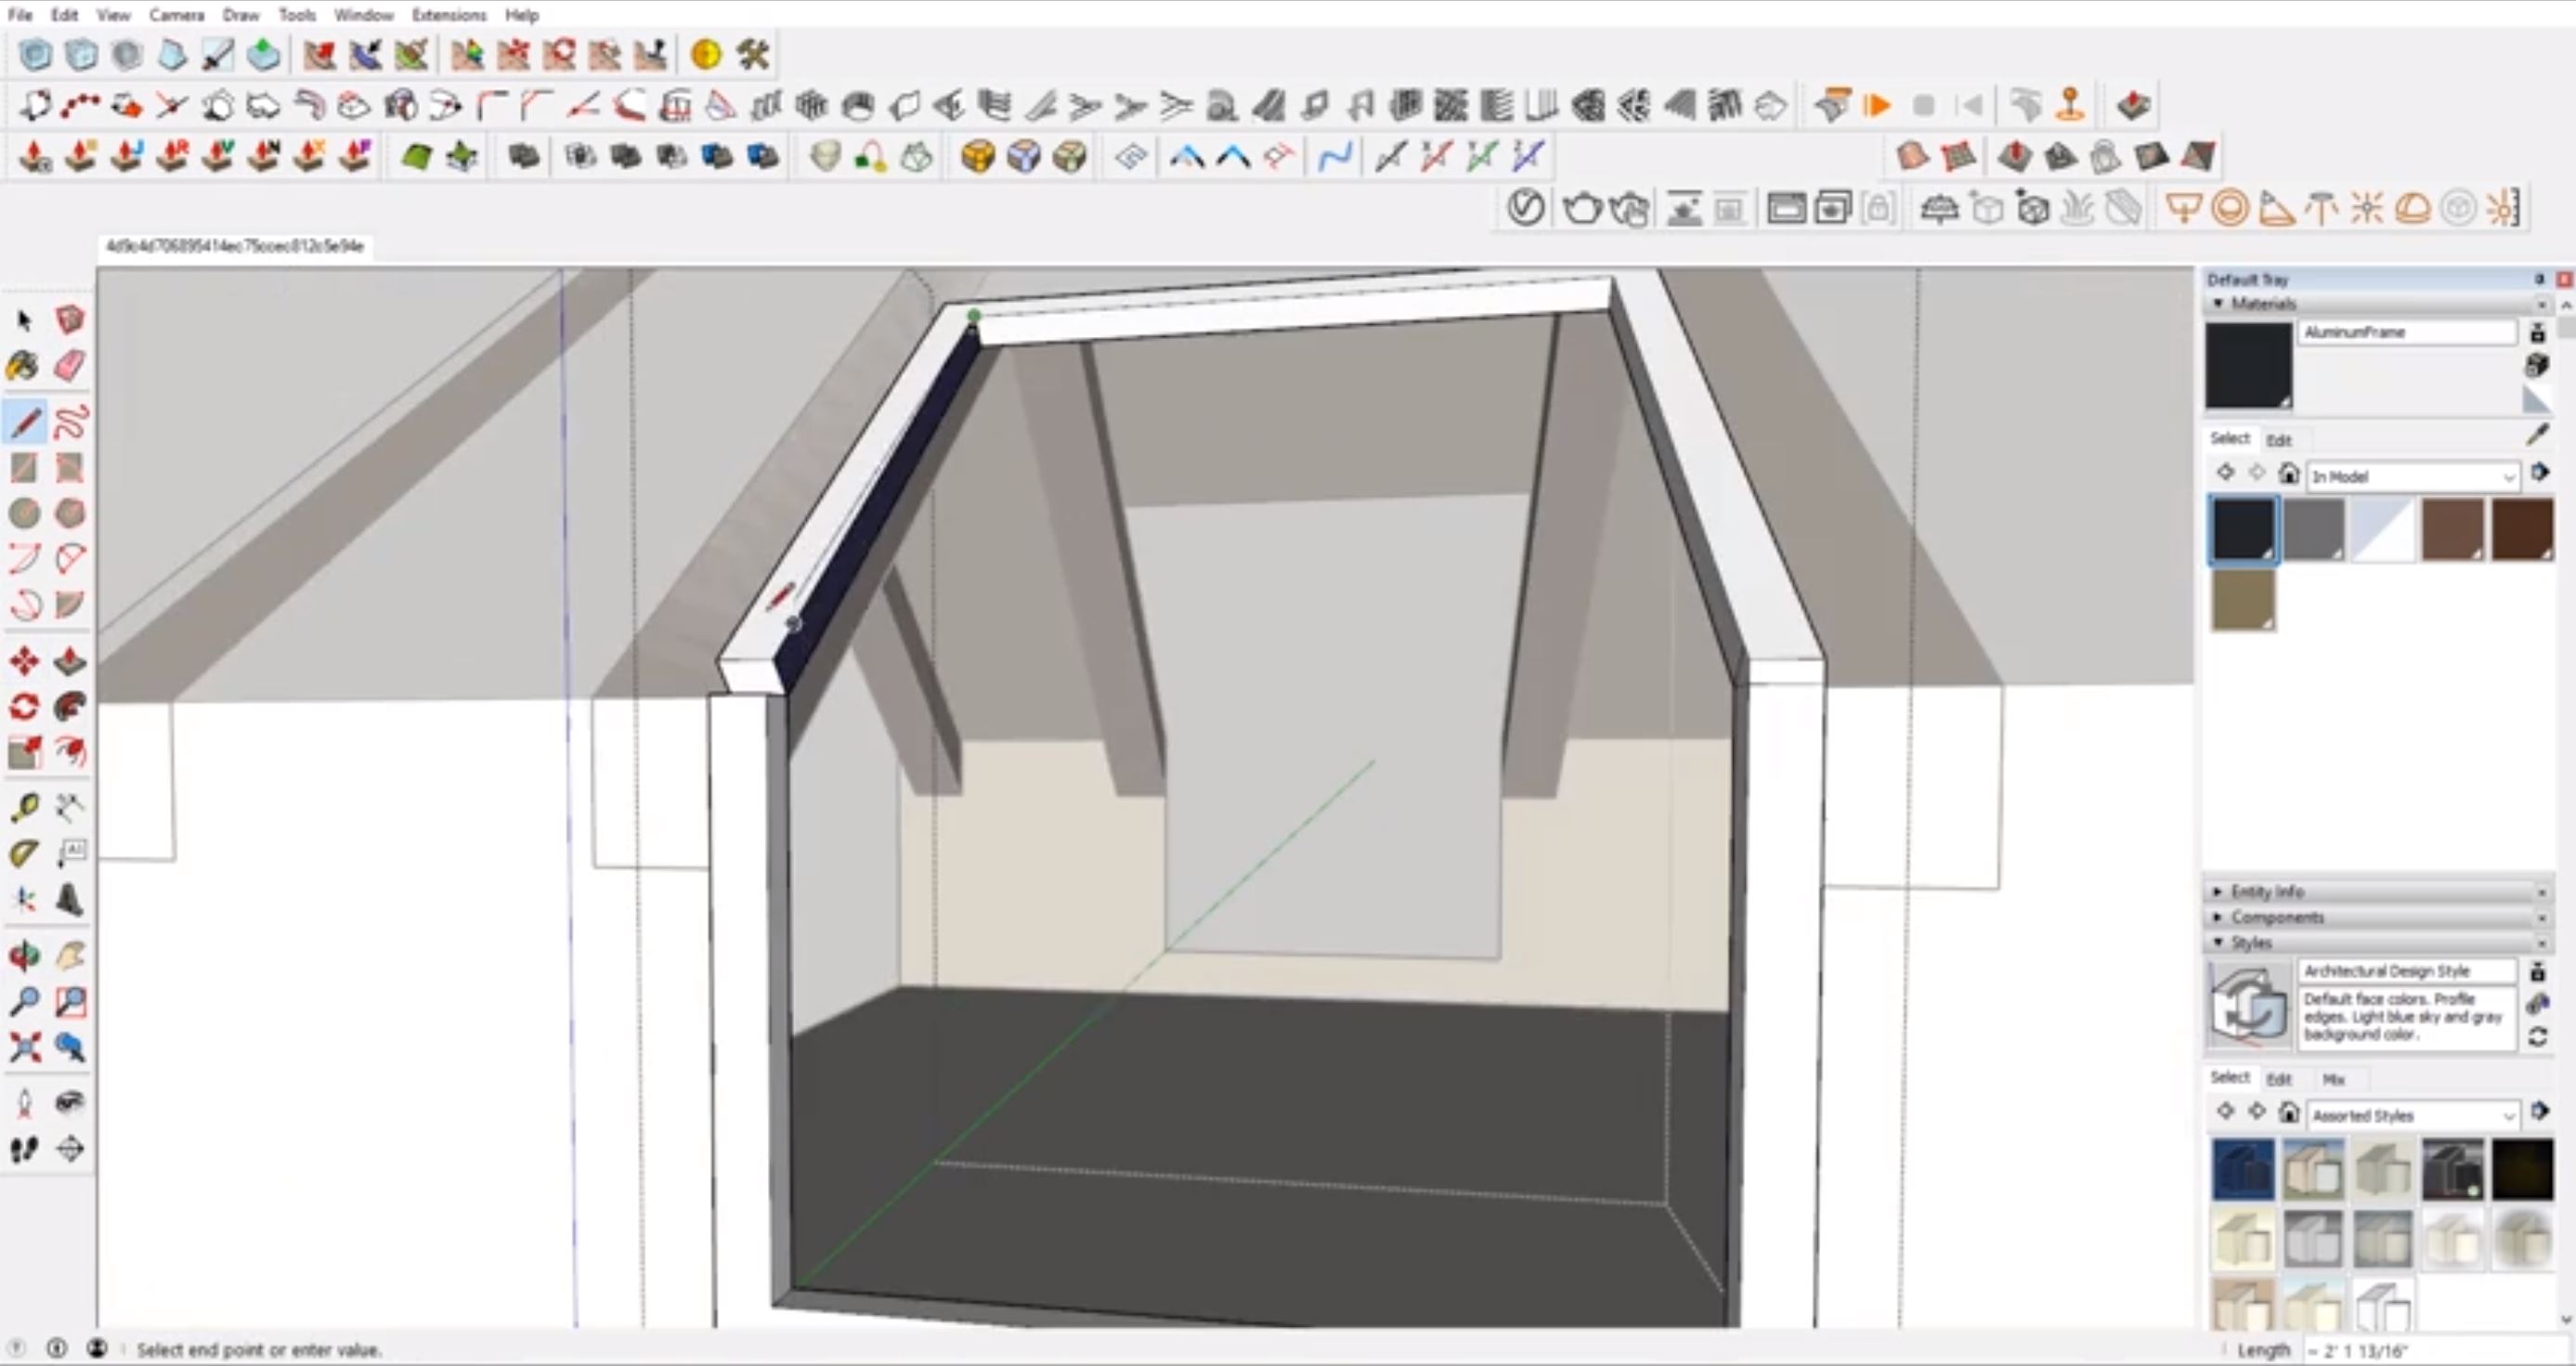
Task: Activate the Follow Me tool
Action: click(x=69, y=707)
